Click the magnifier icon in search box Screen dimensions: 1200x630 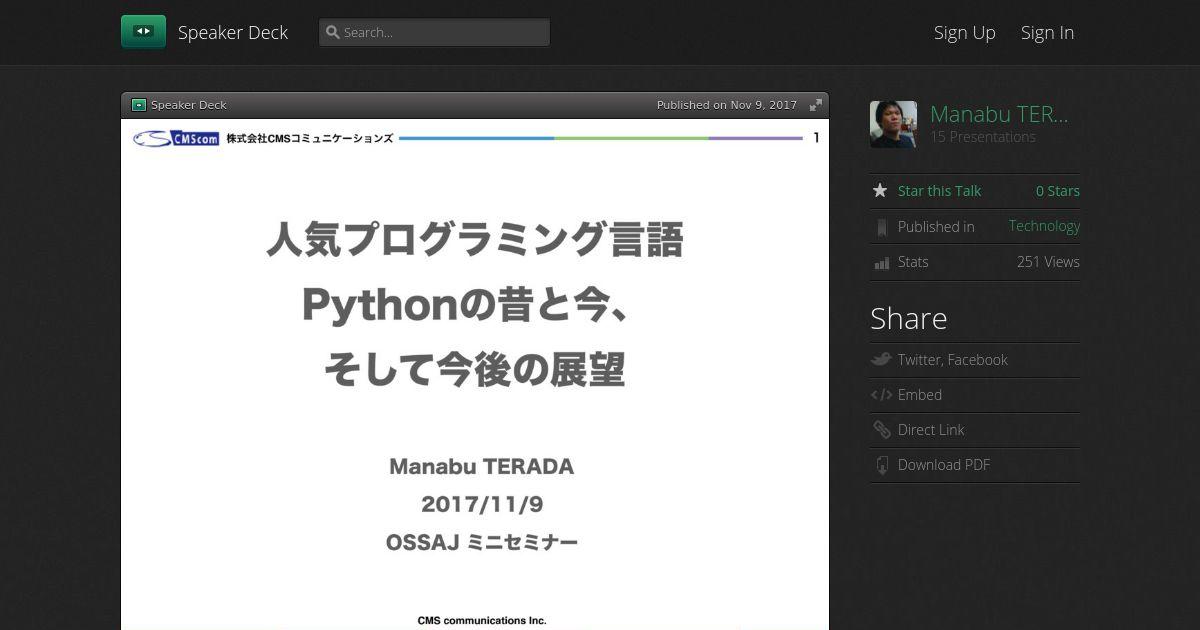[333, 32]
